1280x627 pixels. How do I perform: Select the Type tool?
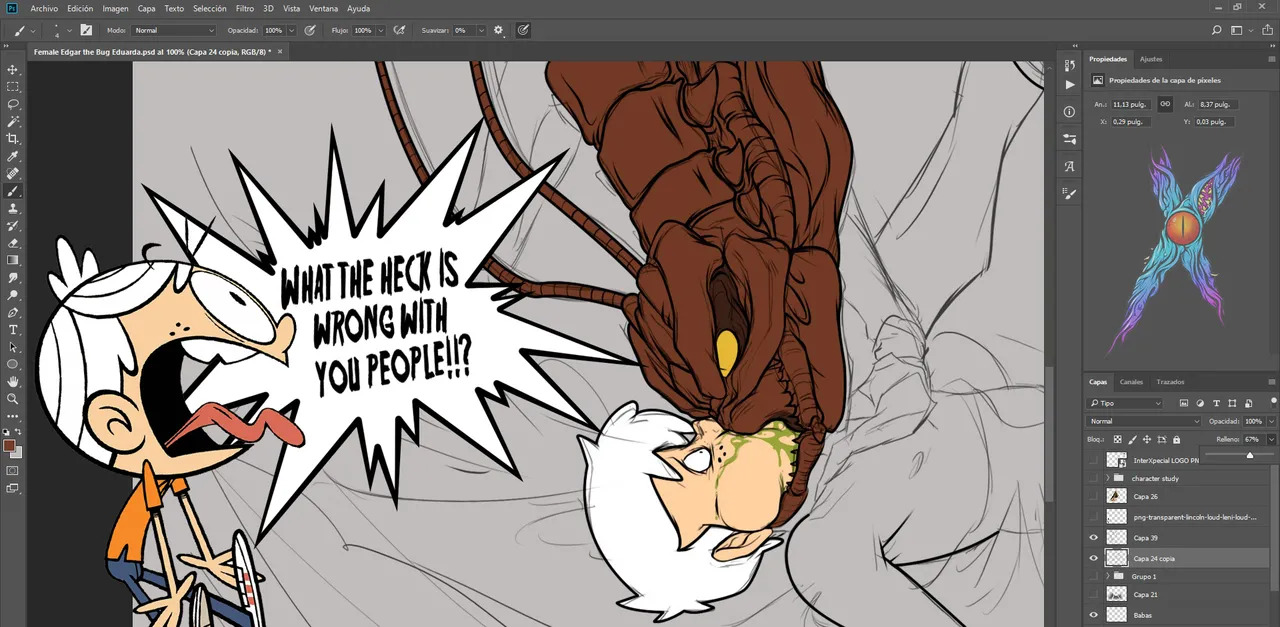(13, 330)
